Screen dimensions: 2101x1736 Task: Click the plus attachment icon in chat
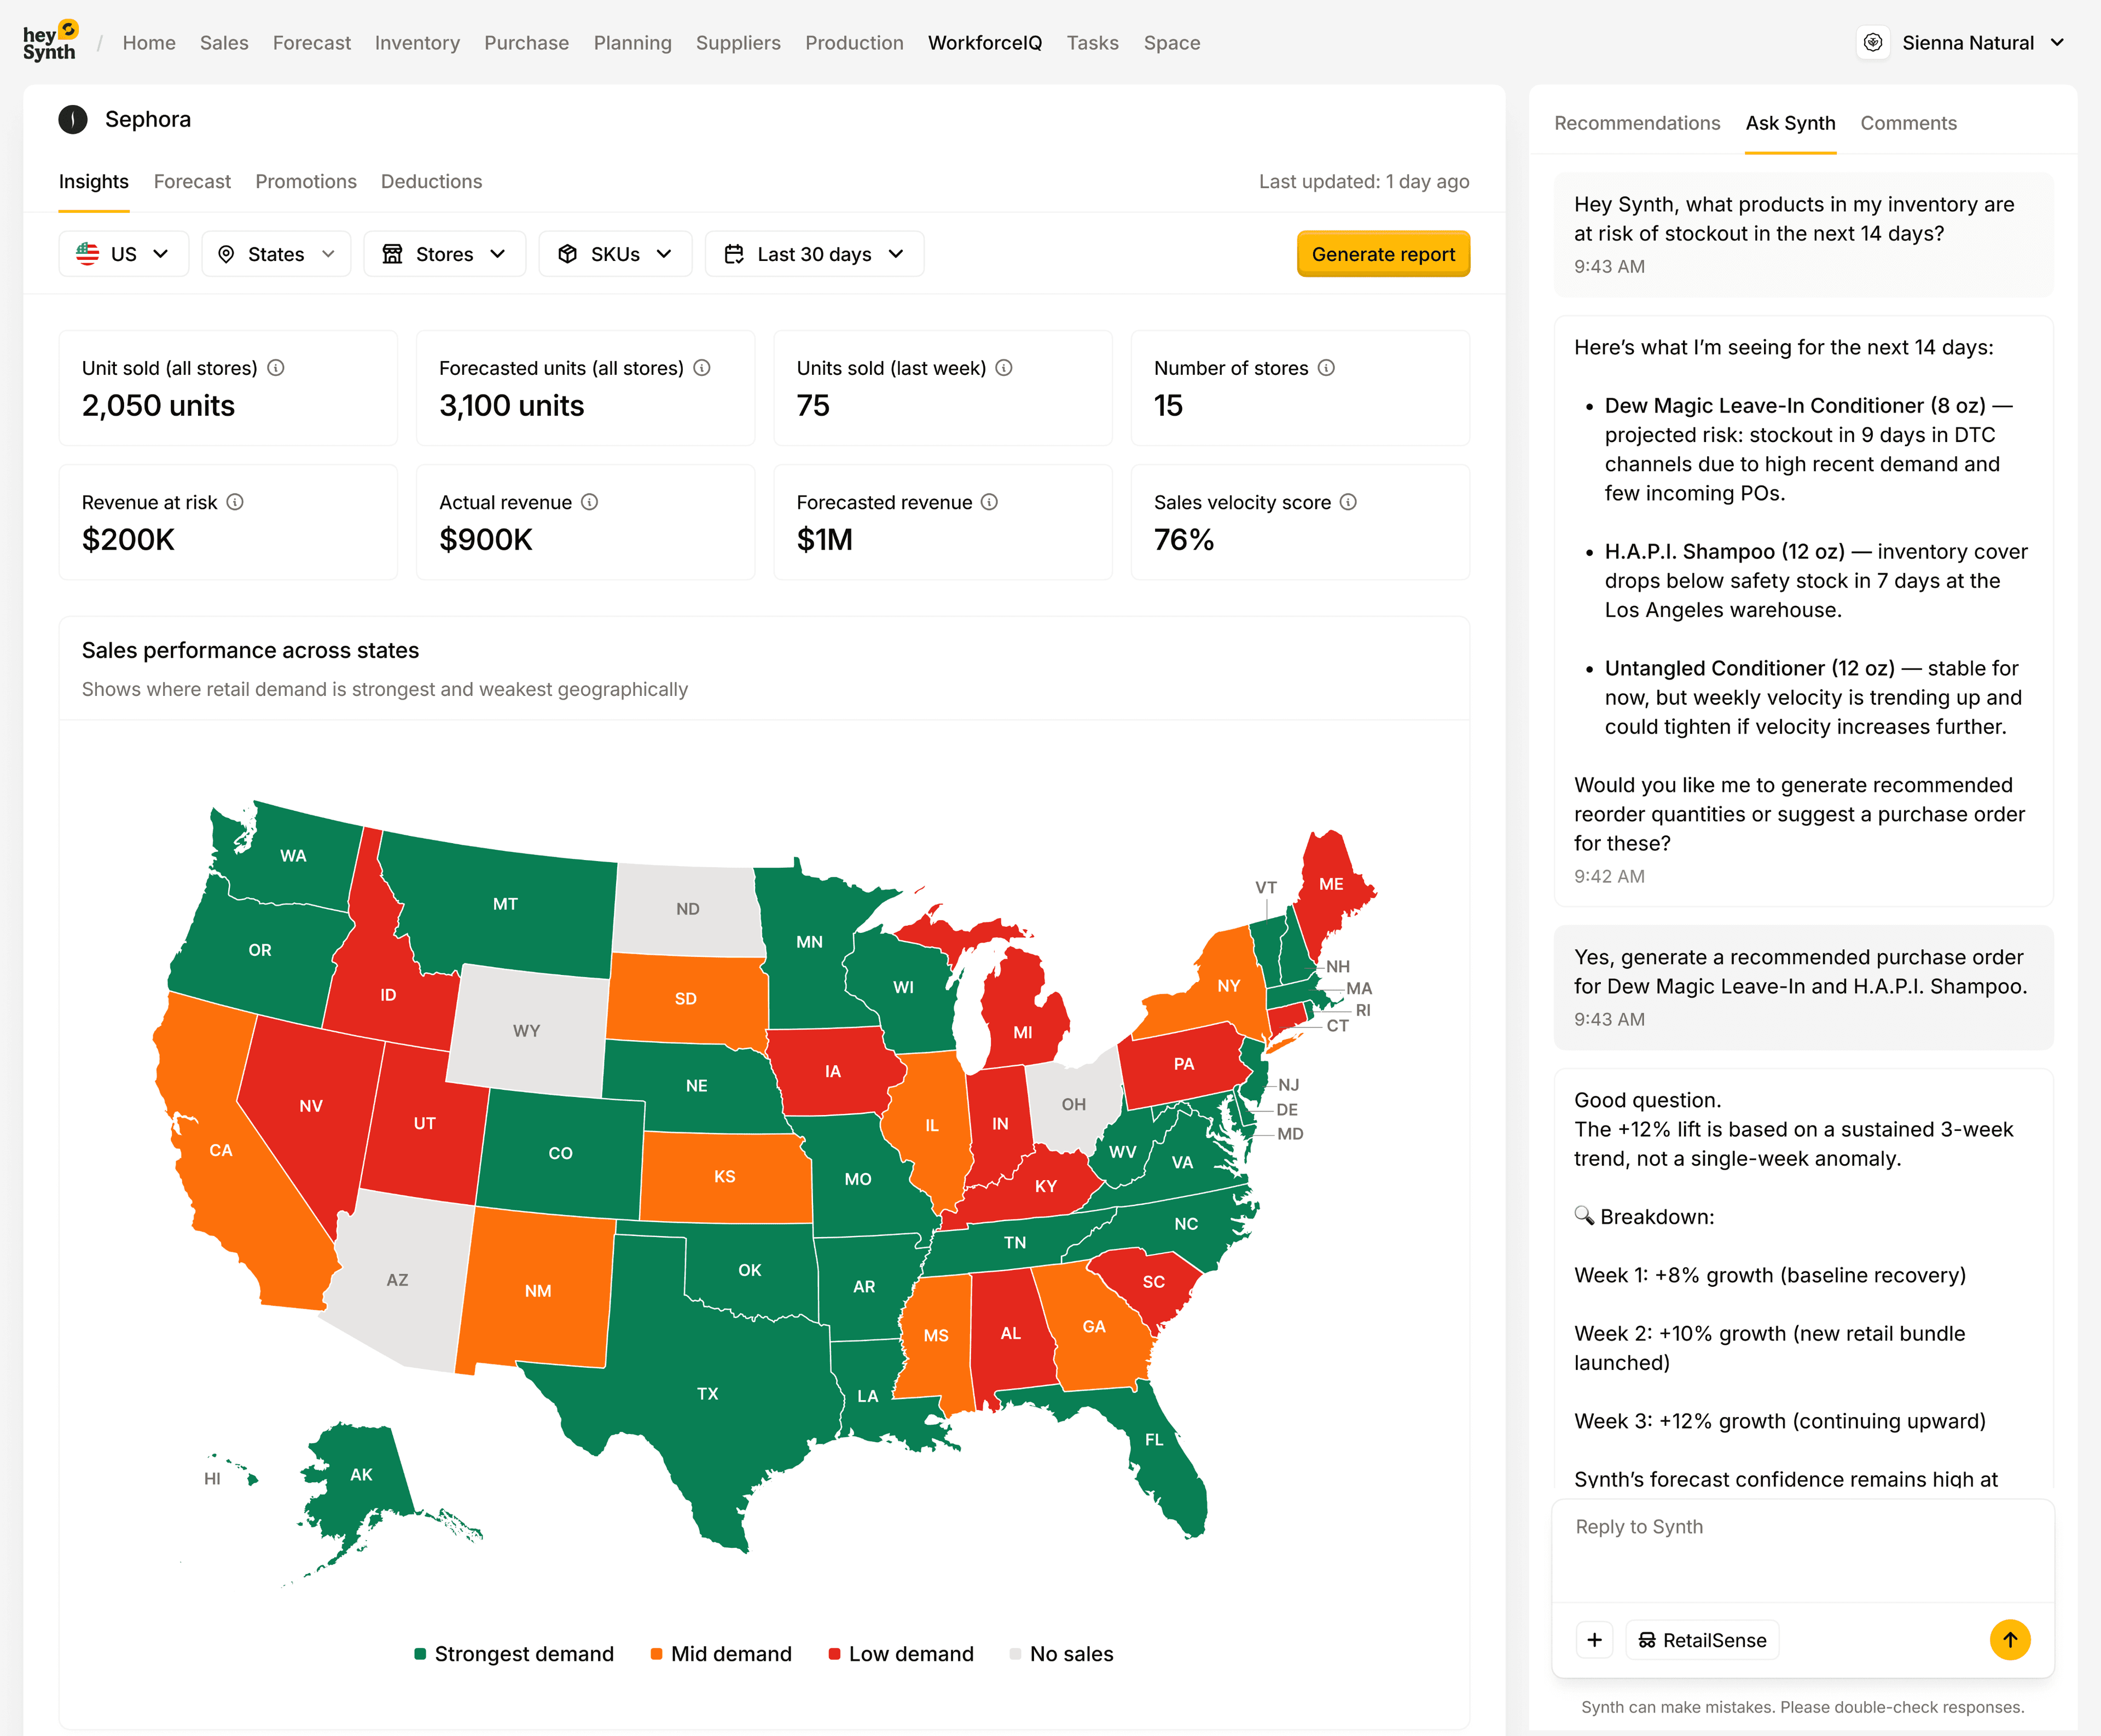coord(1594,1640)
